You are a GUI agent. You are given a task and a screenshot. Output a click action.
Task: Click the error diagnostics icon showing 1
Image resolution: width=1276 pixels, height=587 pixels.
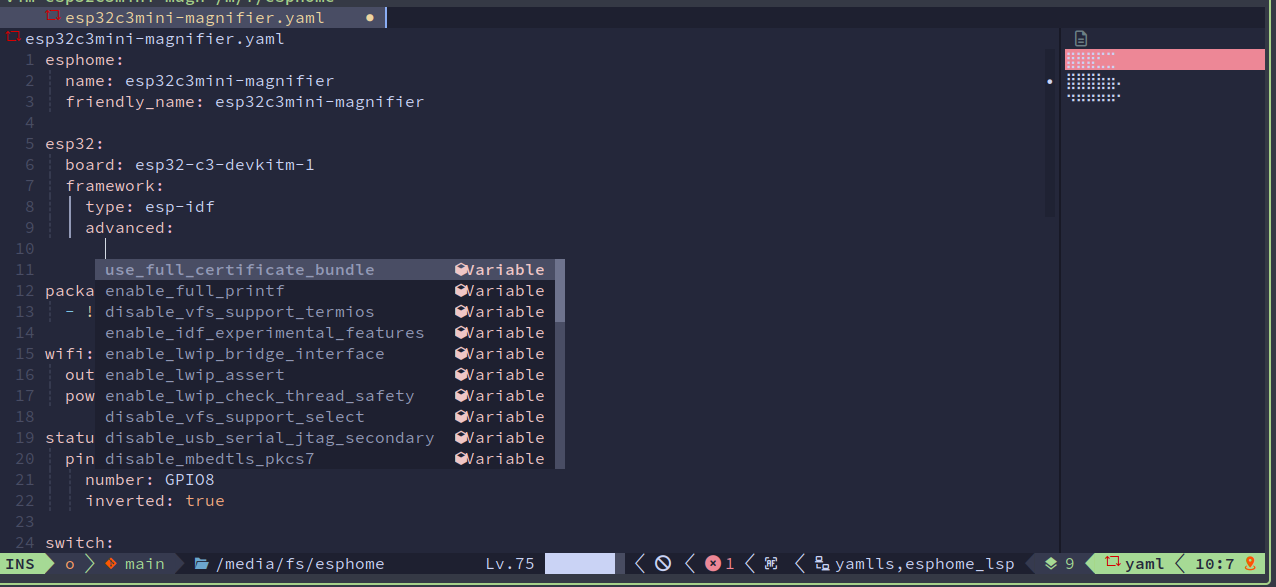click(x=714, y=563)
